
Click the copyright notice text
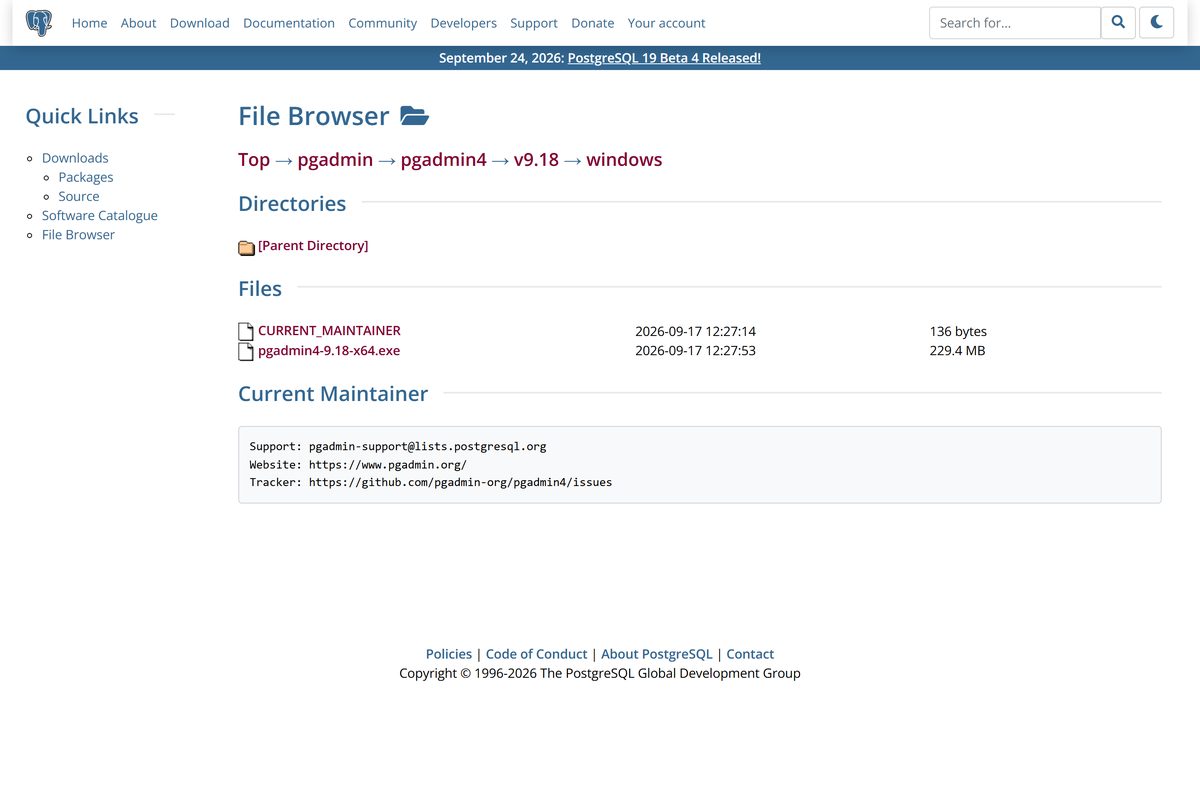tap(600, 673)
